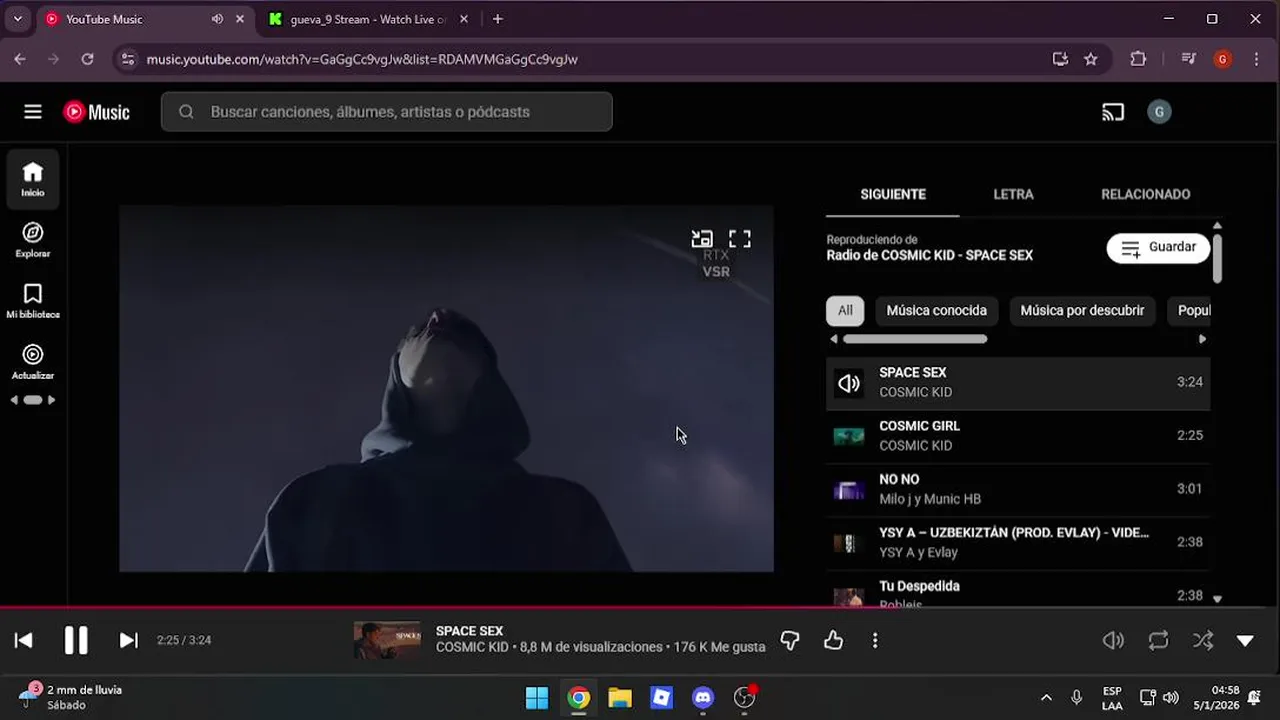Reload the page
Viewport: 1280px width, 720px height.
pyautogui.click(x=87, y=59)
